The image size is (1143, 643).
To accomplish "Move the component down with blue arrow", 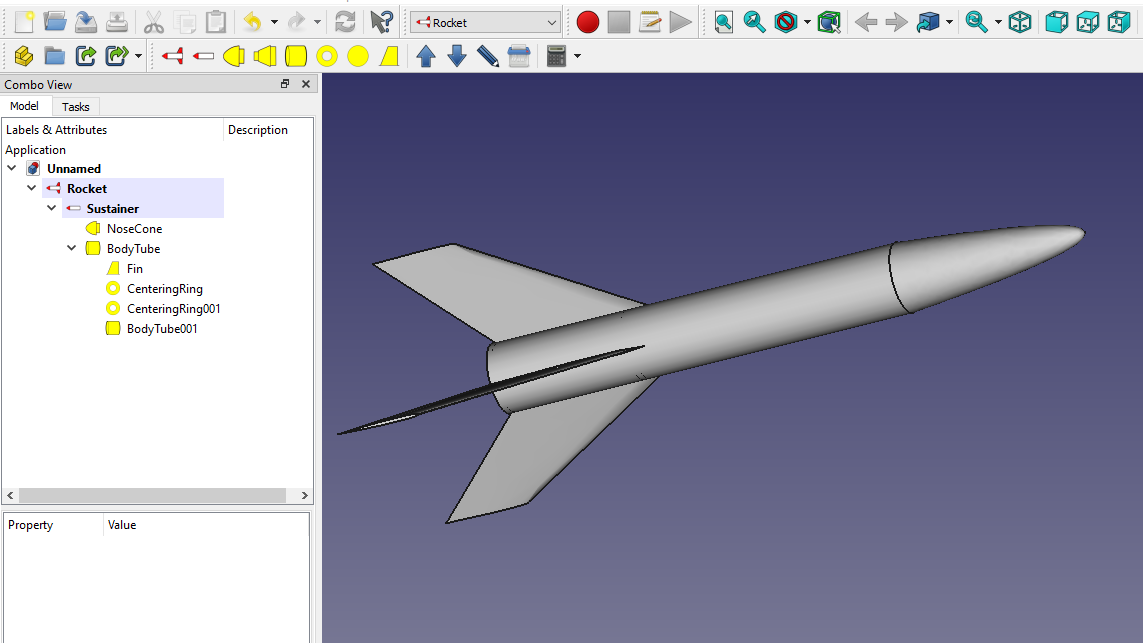I will click(x=457, y=56).
